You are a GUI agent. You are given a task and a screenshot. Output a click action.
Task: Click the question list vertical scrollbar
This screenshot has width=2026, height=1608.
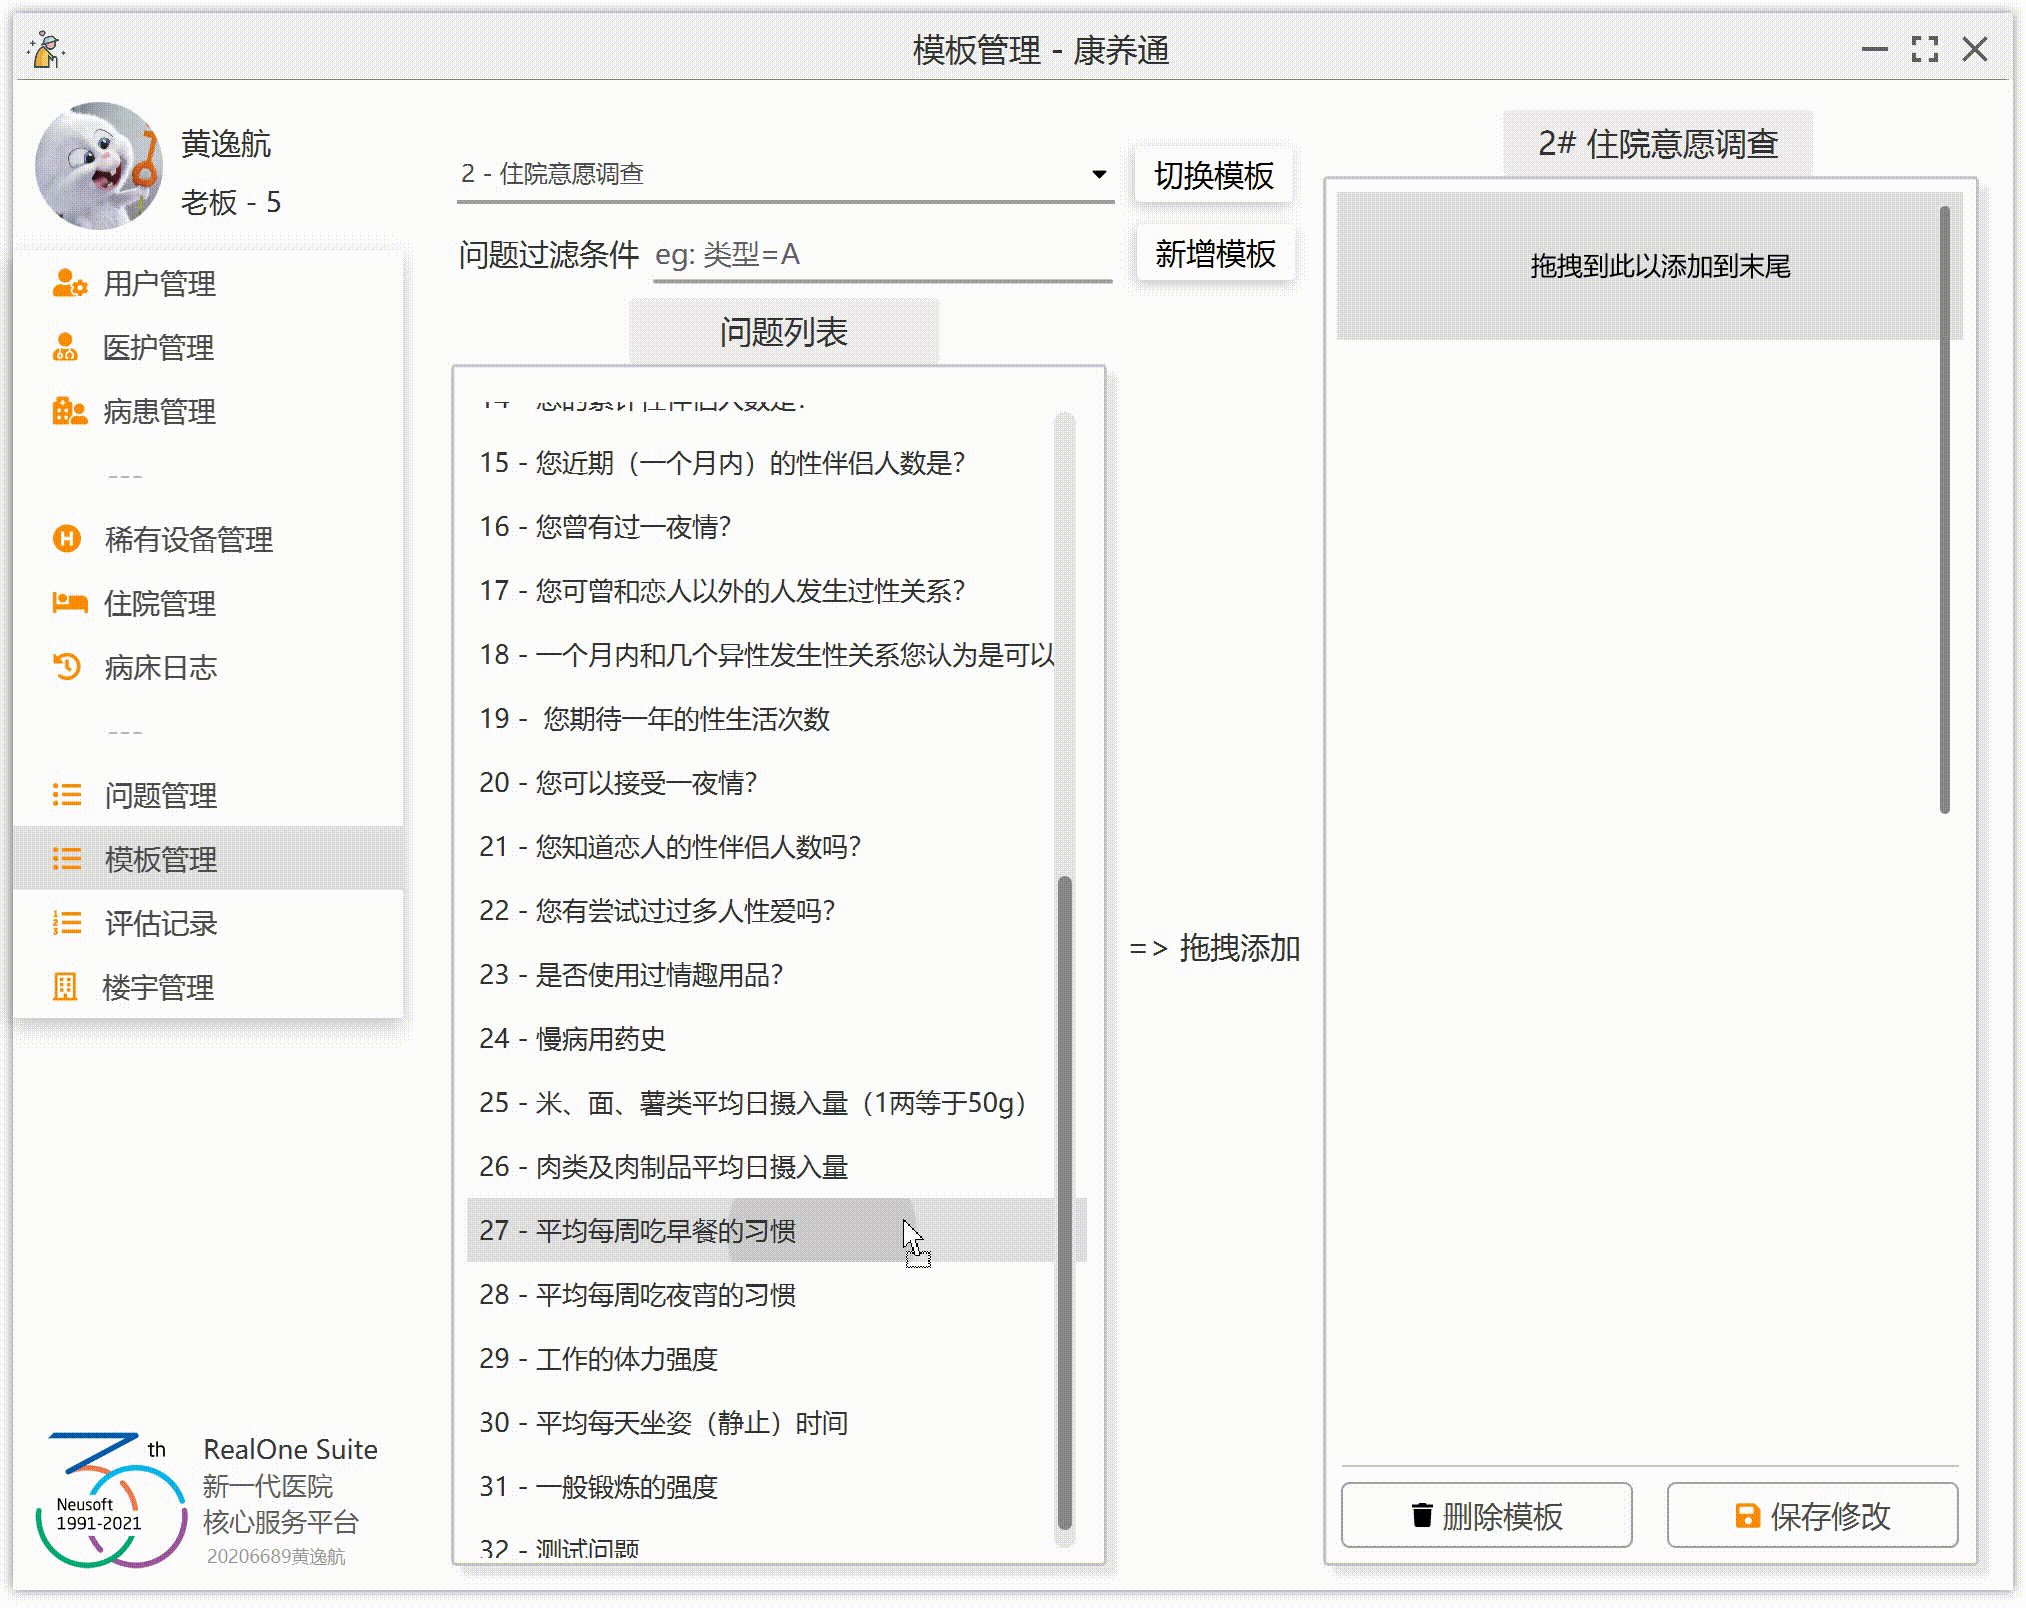[x=1064, y=1200]
